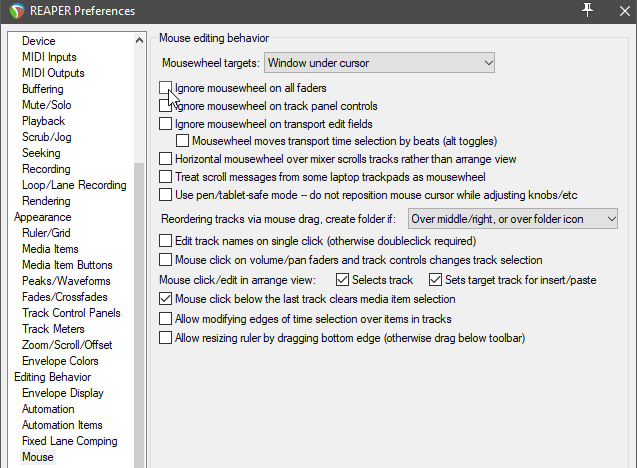637x468 pixels.
Task: Go to Buffering settings
Action: (x=43, y=89)
